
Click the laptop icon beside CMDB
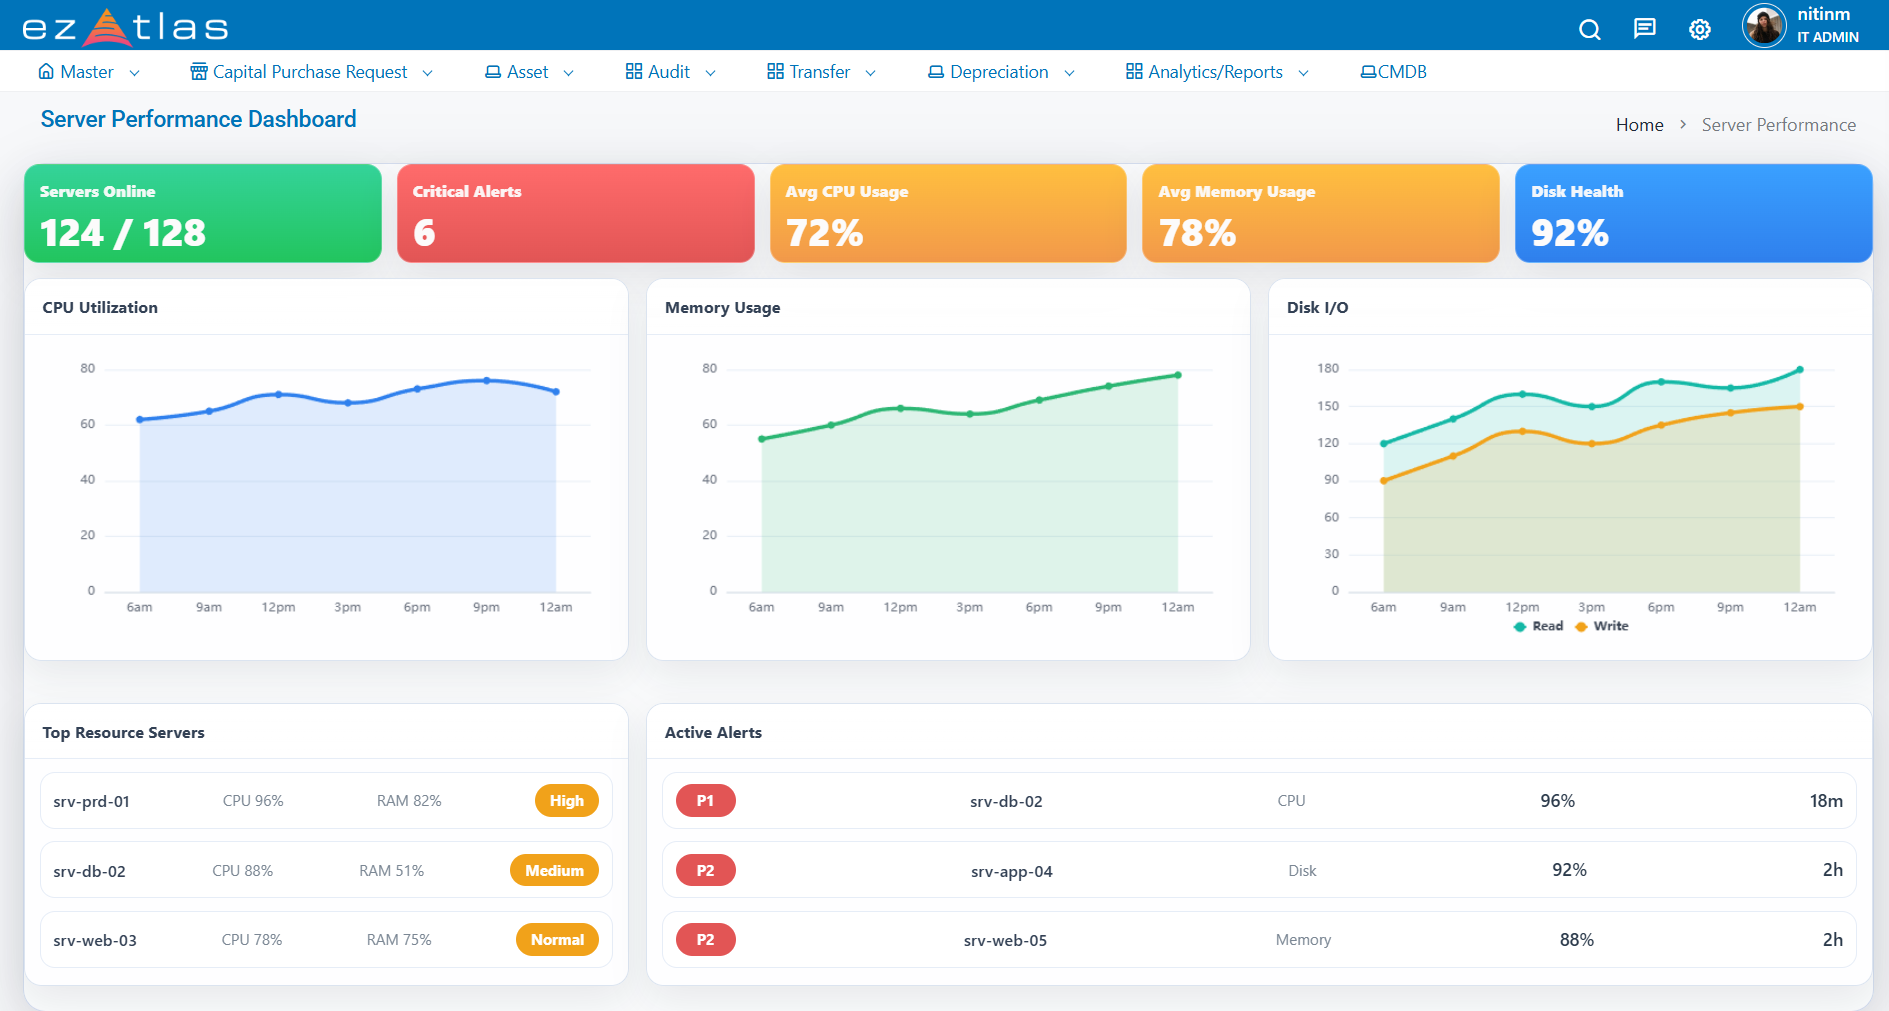click(1368, 72)
